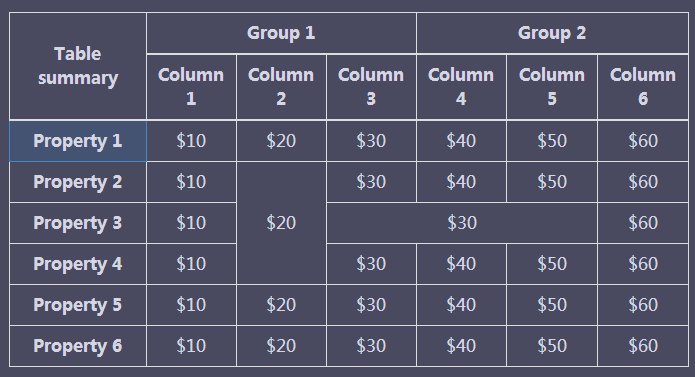Screen dimensions: 695x377
Task: Click the Property 4 row header
Action: [78, 264]
